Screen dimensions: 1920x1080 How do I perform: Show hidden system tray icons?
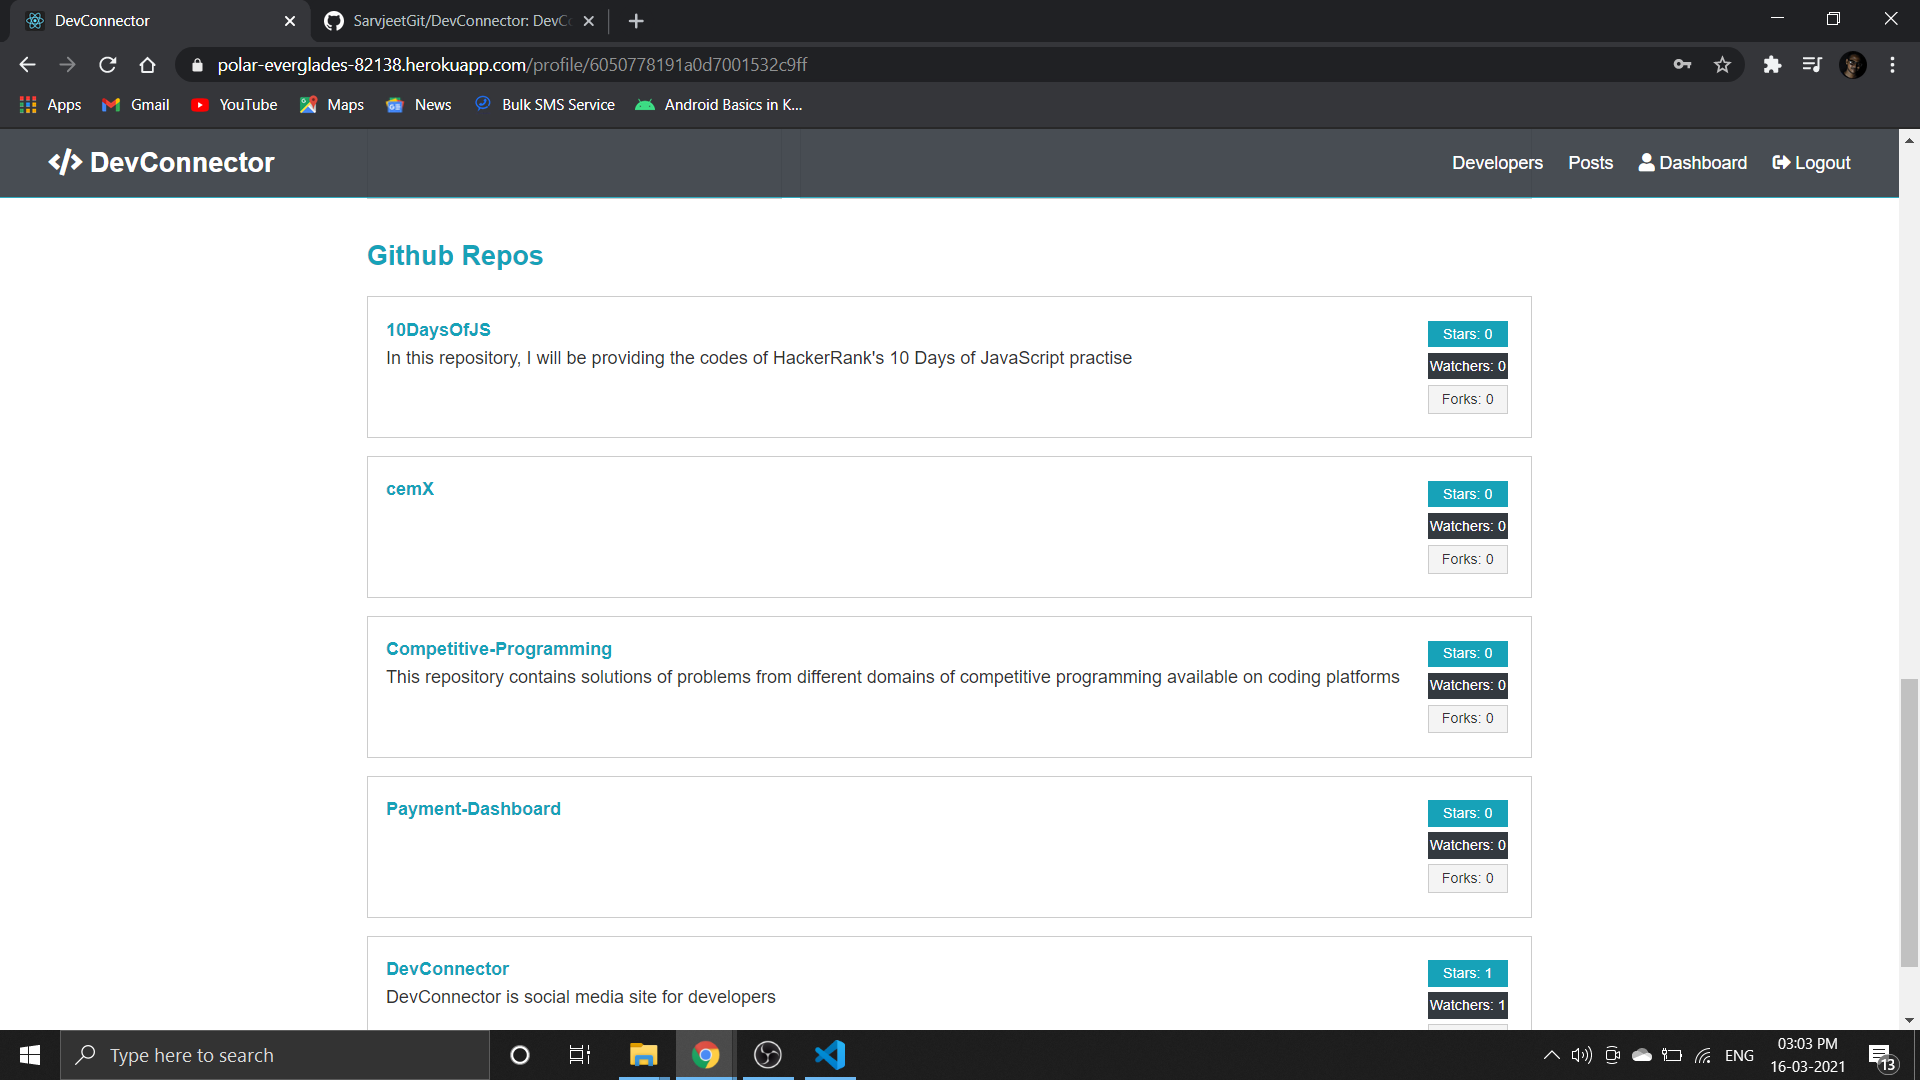1551,1055
